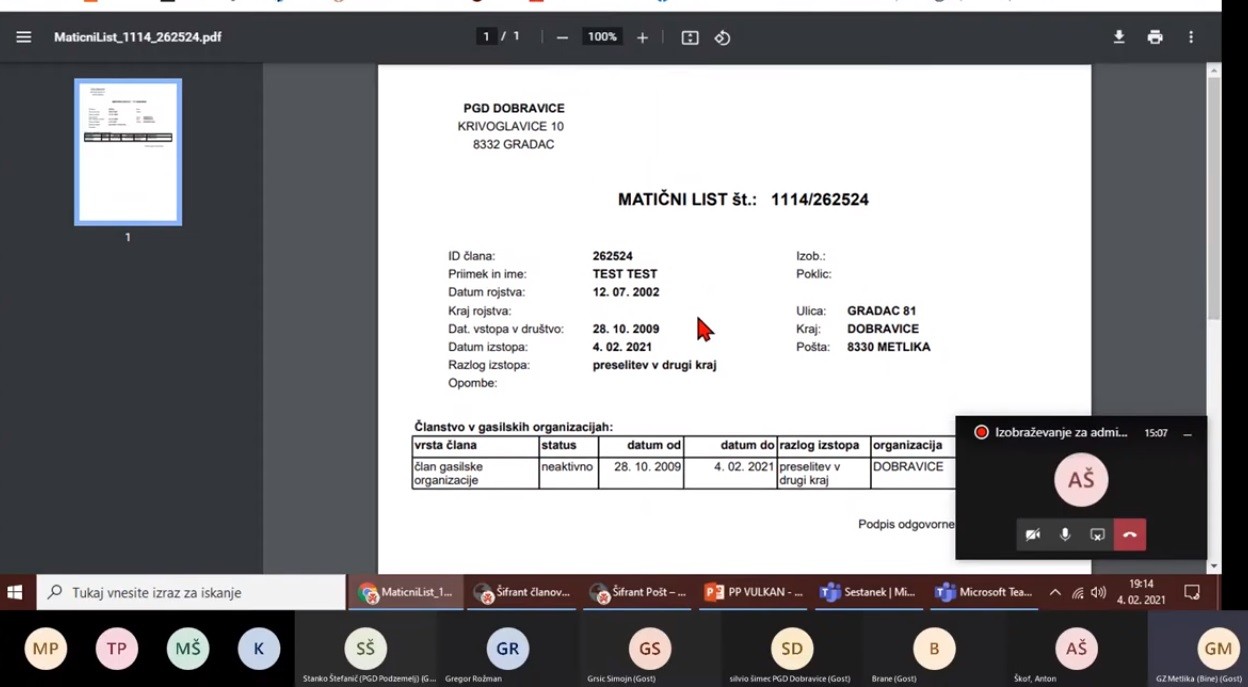Image resolution: width=1248 pixels, height=687 pixels.
Task: Mute the microphone in the Teams call
Action: point(1065,535)
